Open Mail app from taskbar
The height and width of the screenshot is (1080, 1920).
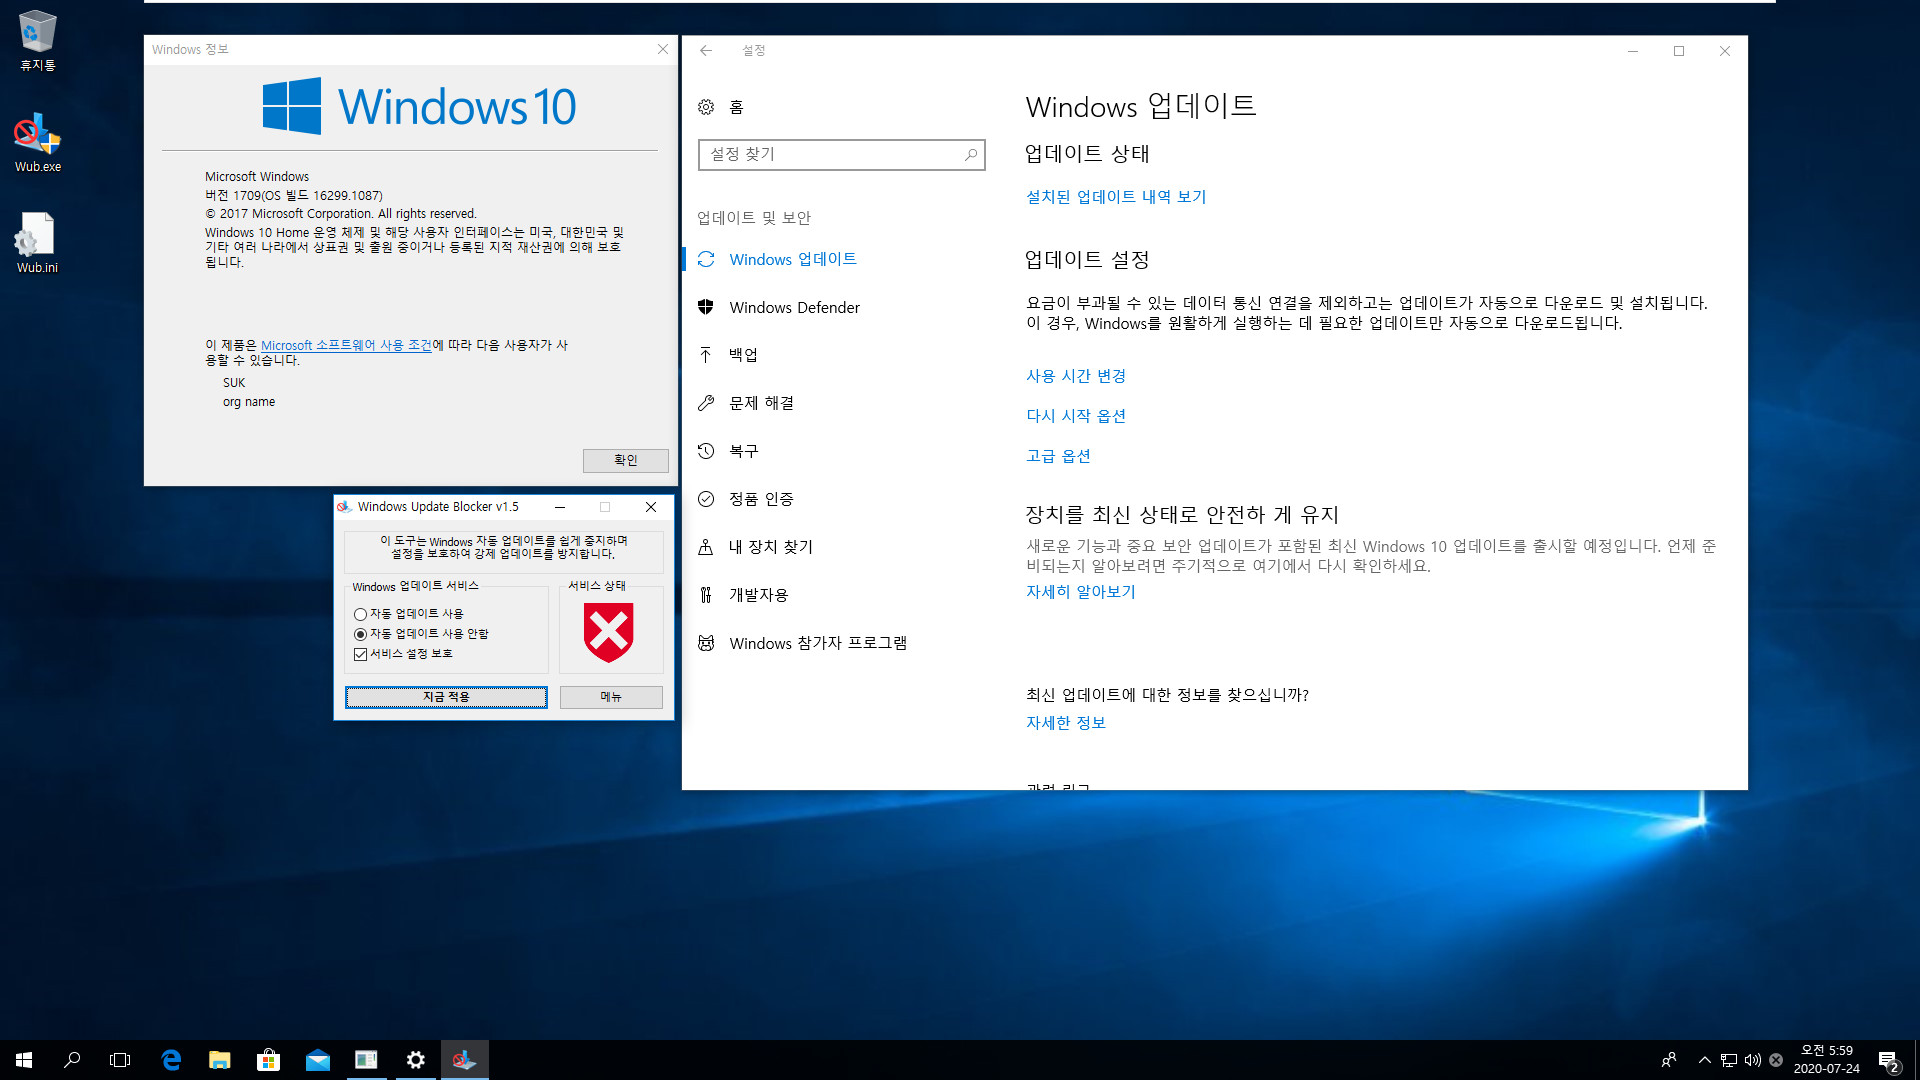pos(317,1060)
